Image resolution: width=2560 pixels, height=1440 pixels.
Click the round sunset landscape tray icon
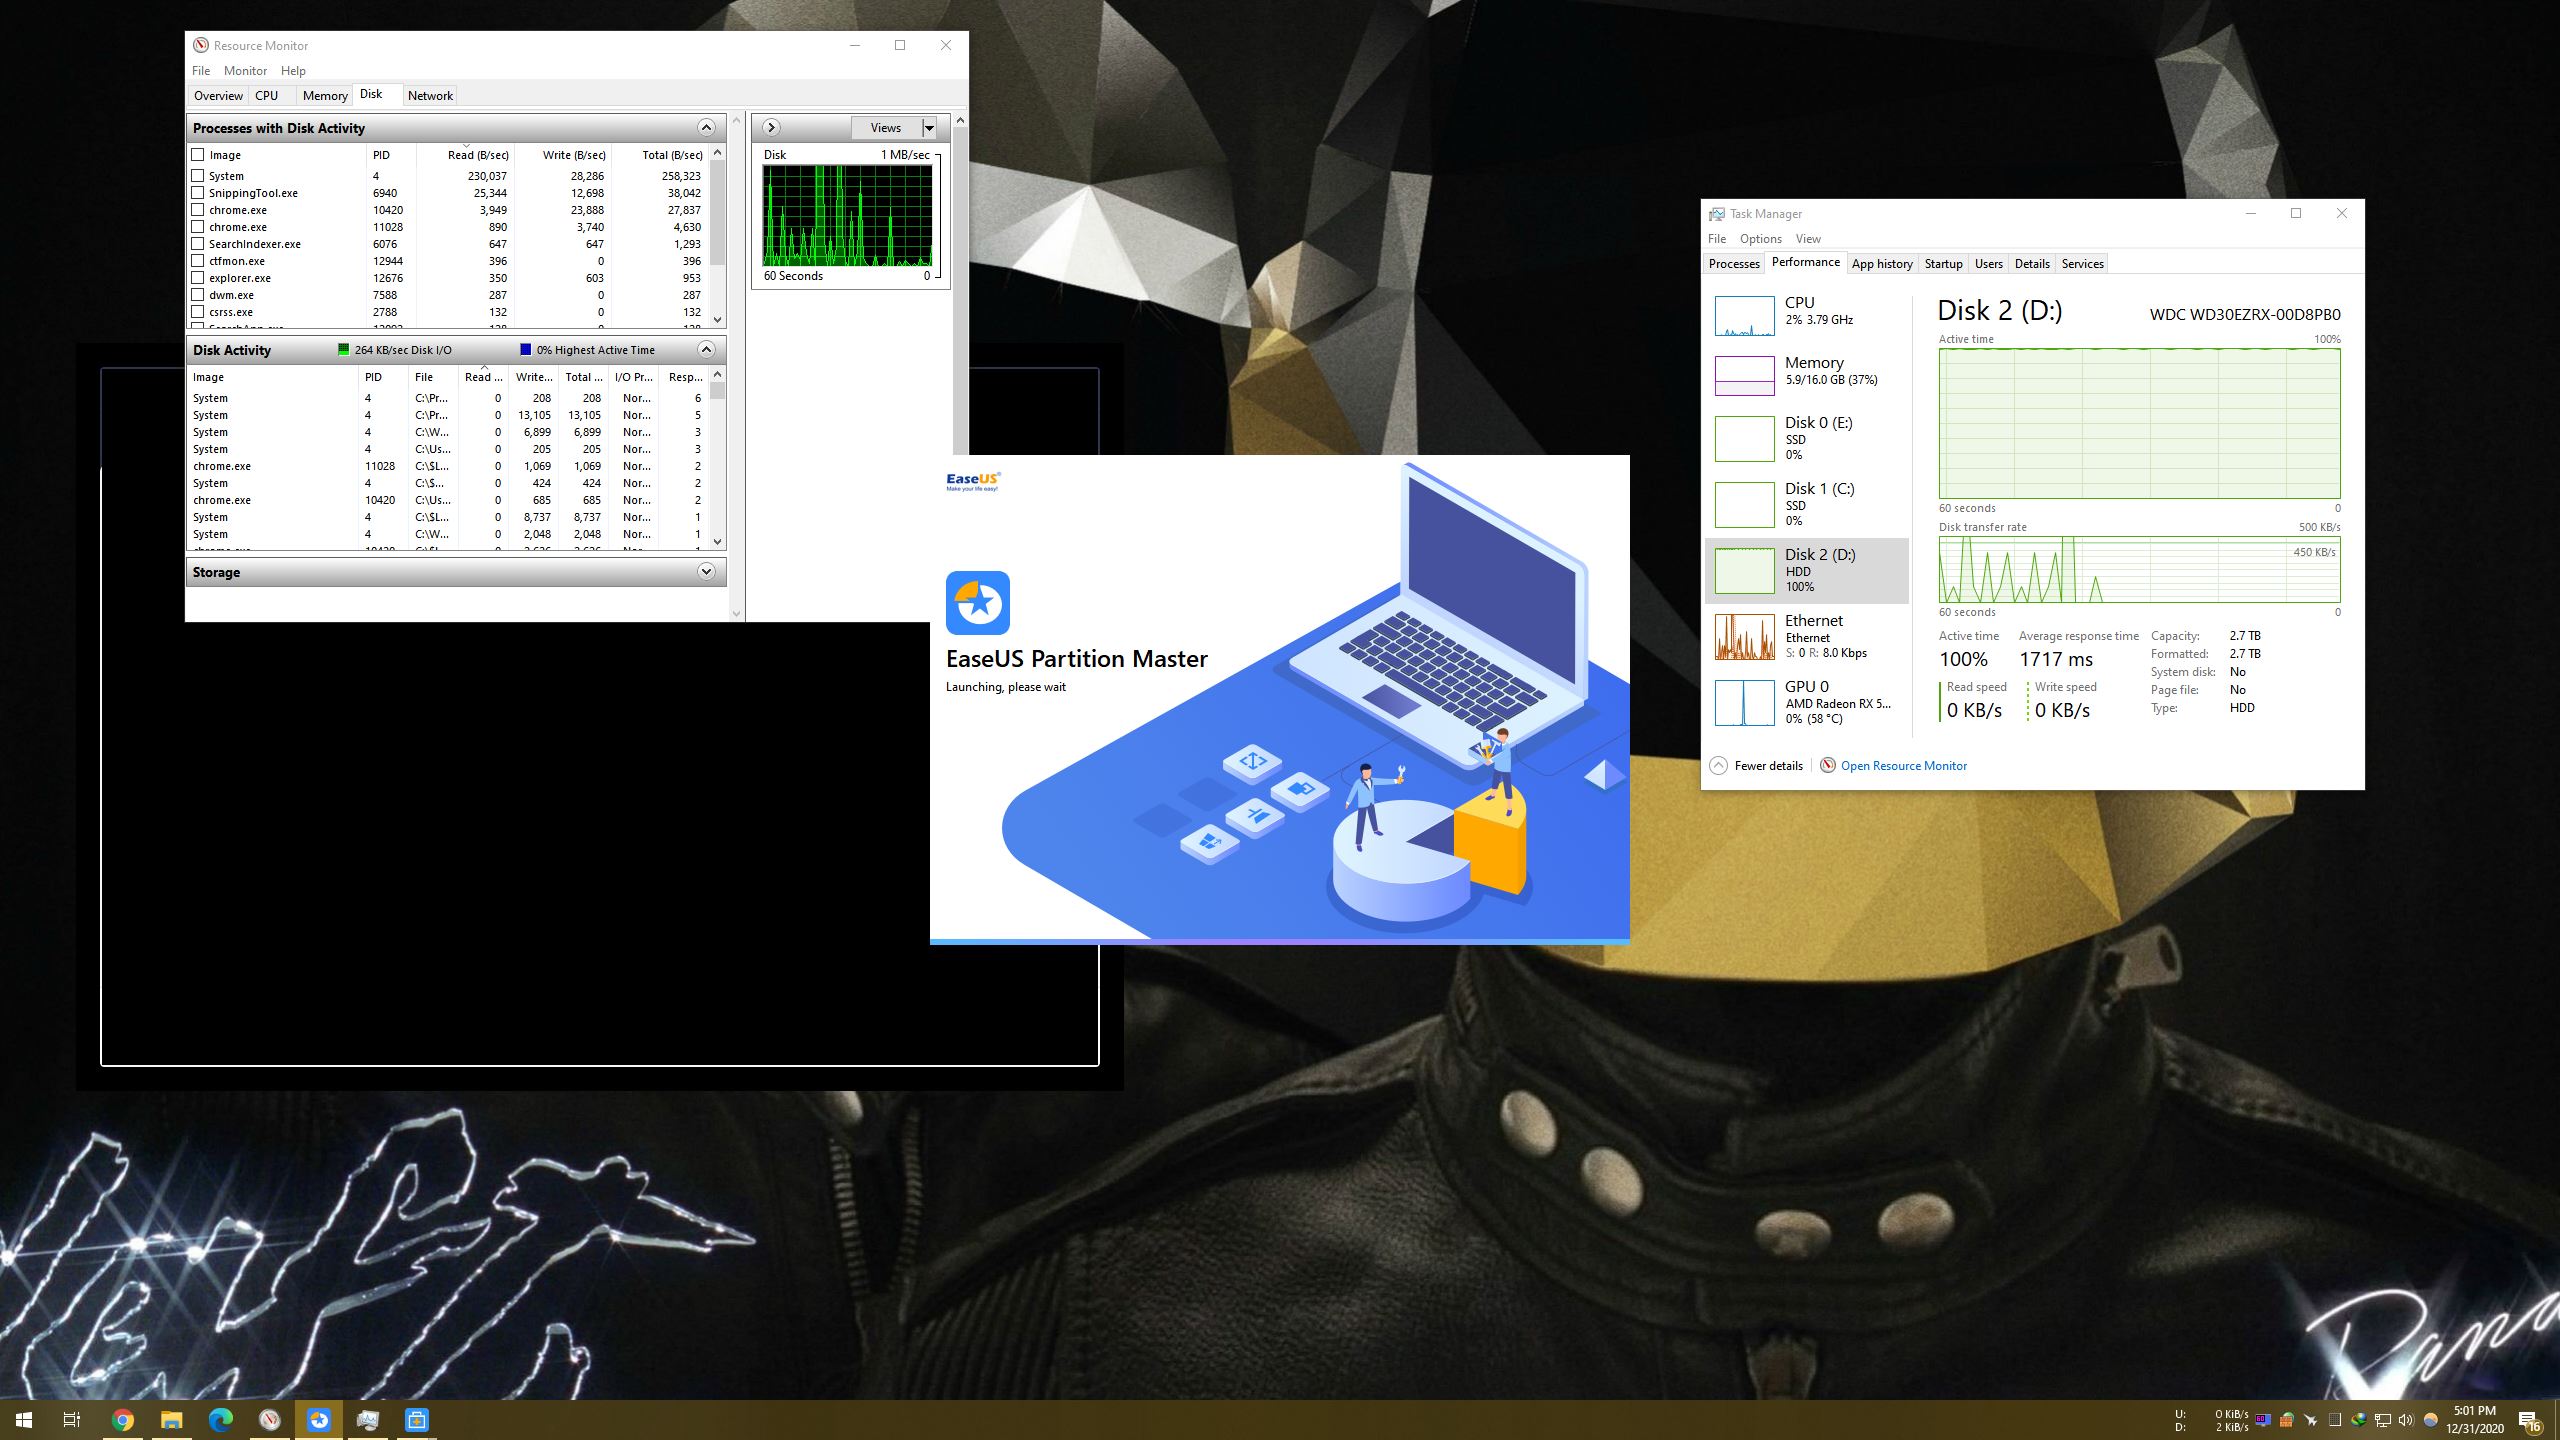(x=2431, y=1420)
